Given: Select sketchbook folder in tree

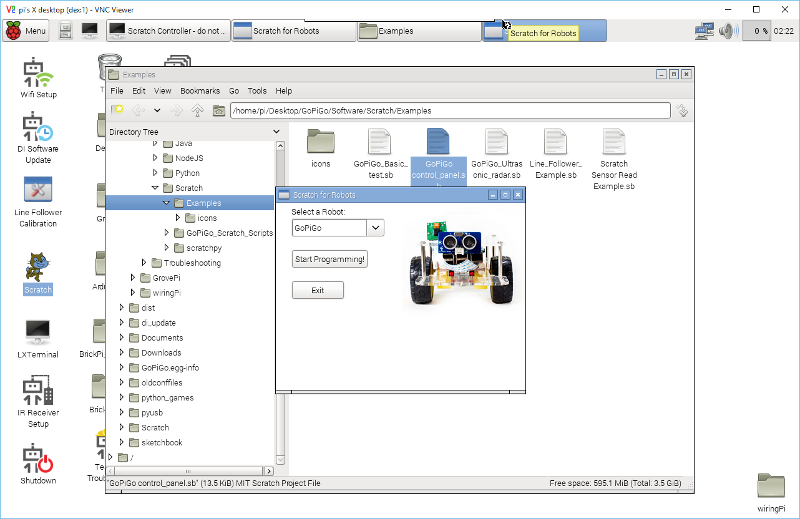Looking at the screenshot, I should tap(161, 442).
